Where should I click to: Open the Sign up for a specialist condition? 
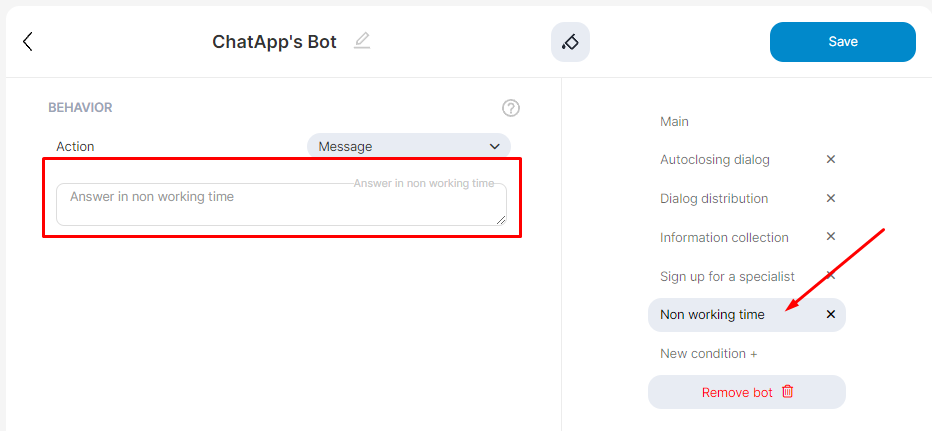coord(727,276)
